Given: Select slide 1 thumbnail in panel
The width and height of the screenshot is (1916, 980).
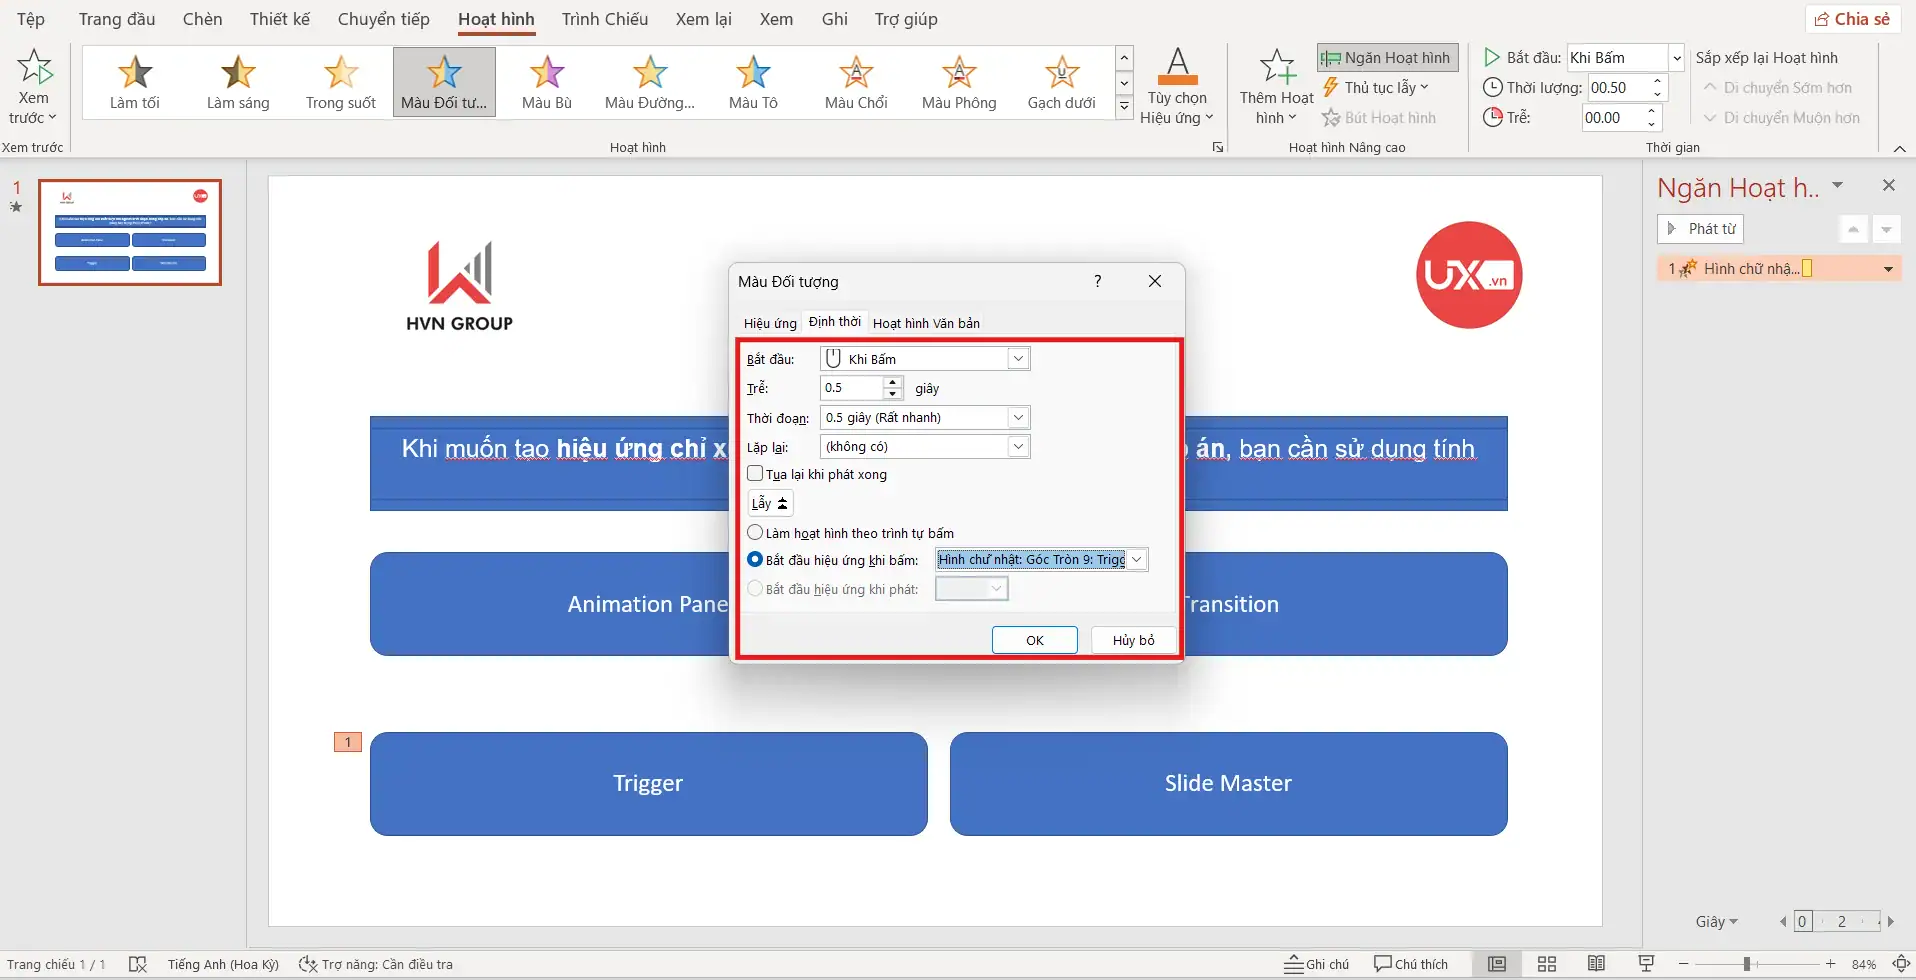Looking at the screenshot, I should tap(130, 233).
